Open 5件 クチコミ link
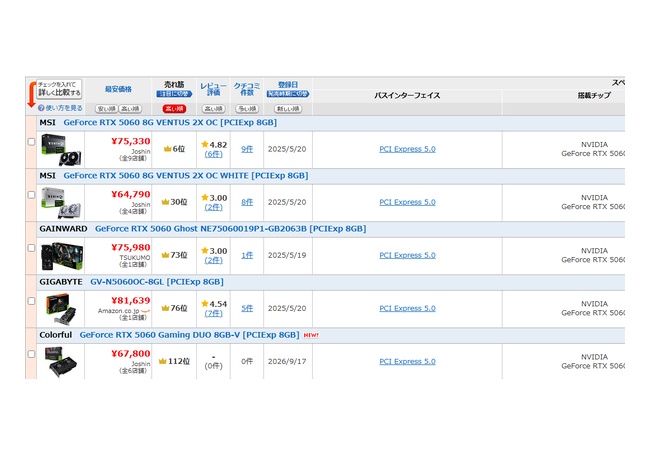 click(x=247, y=308)
